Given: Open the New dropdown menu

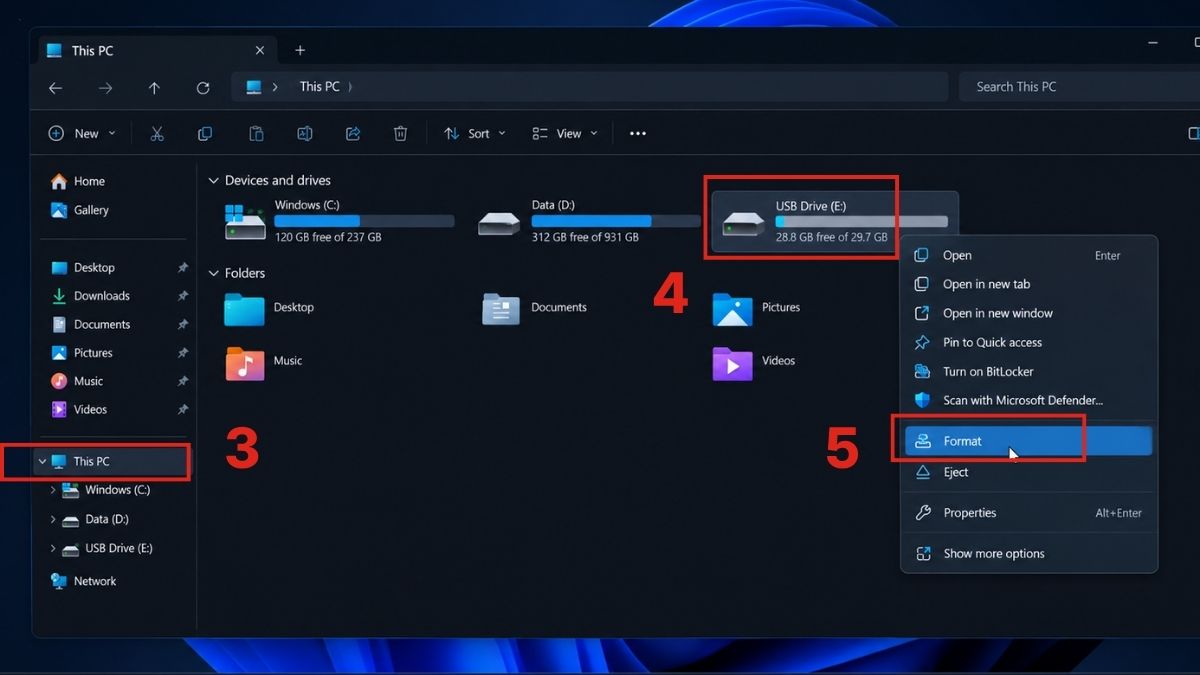Looking at the screenshot, I should pyautogui.click(x=82, y=133).
